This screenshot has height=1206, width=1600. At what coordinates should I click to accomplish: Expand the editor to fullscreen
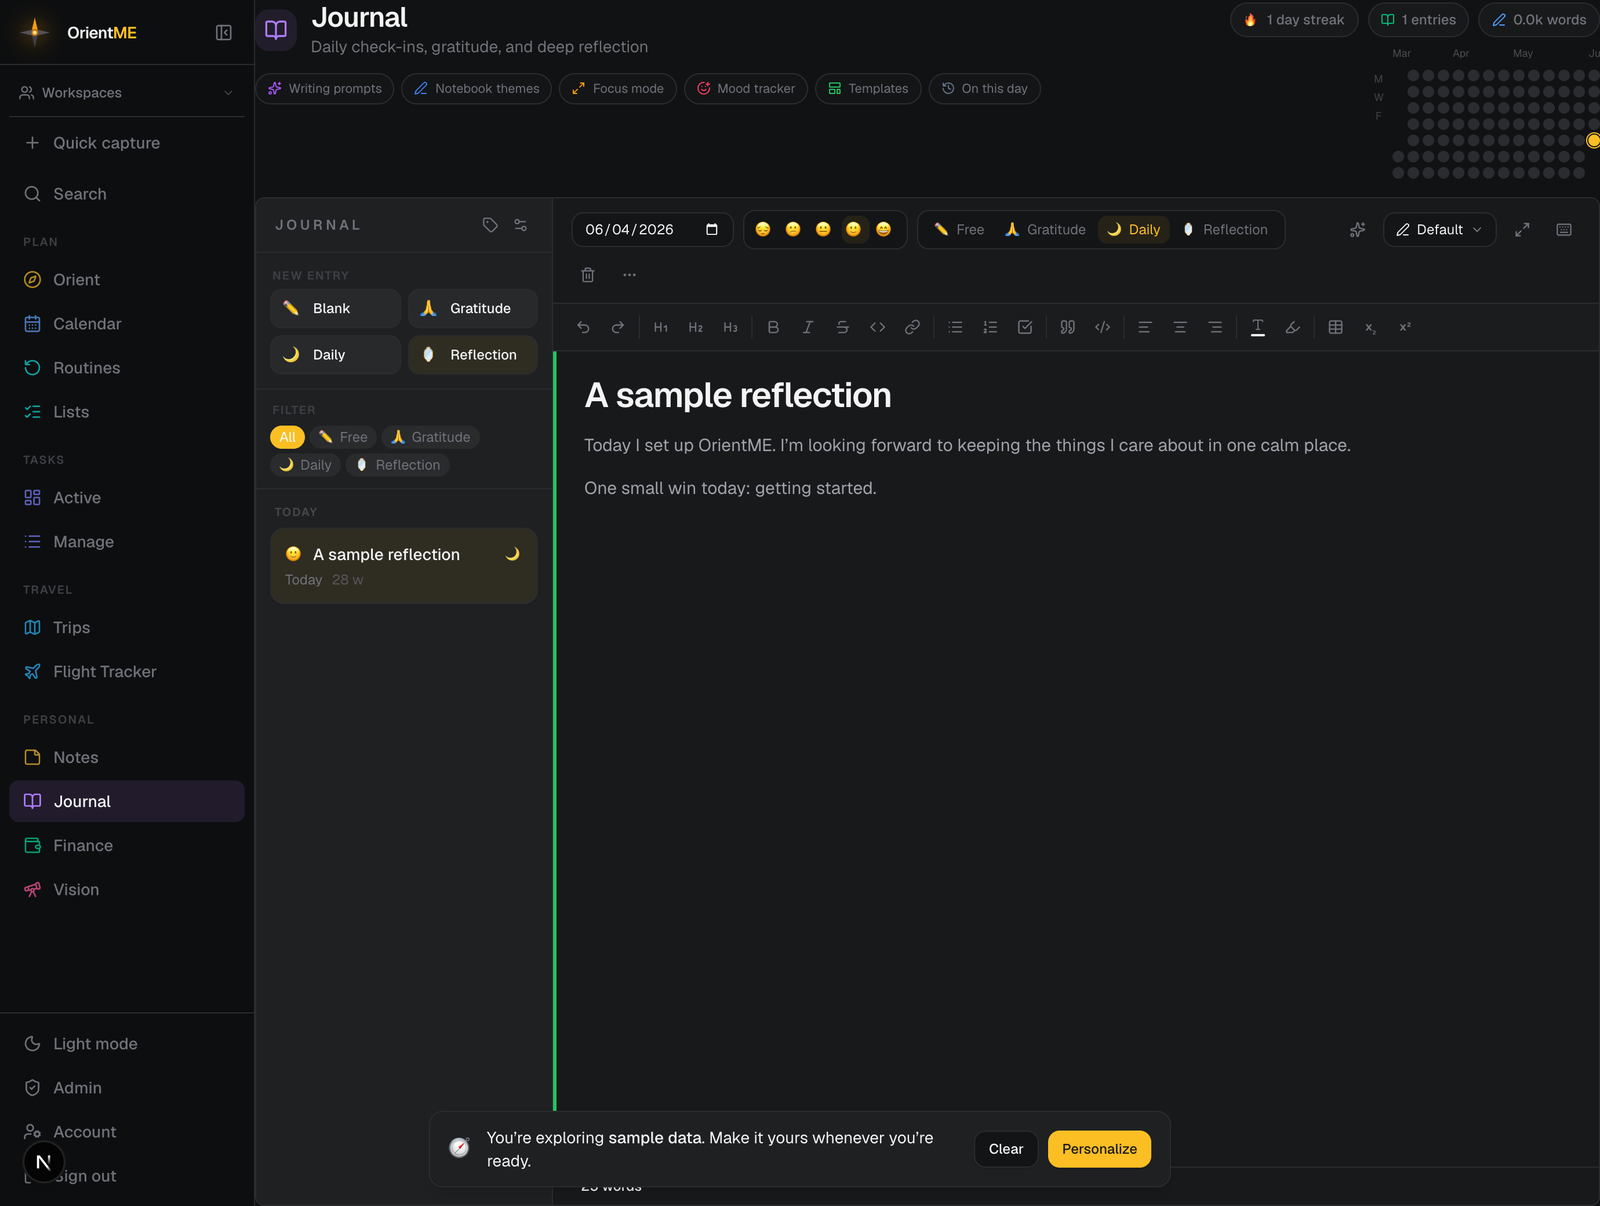1522,230
